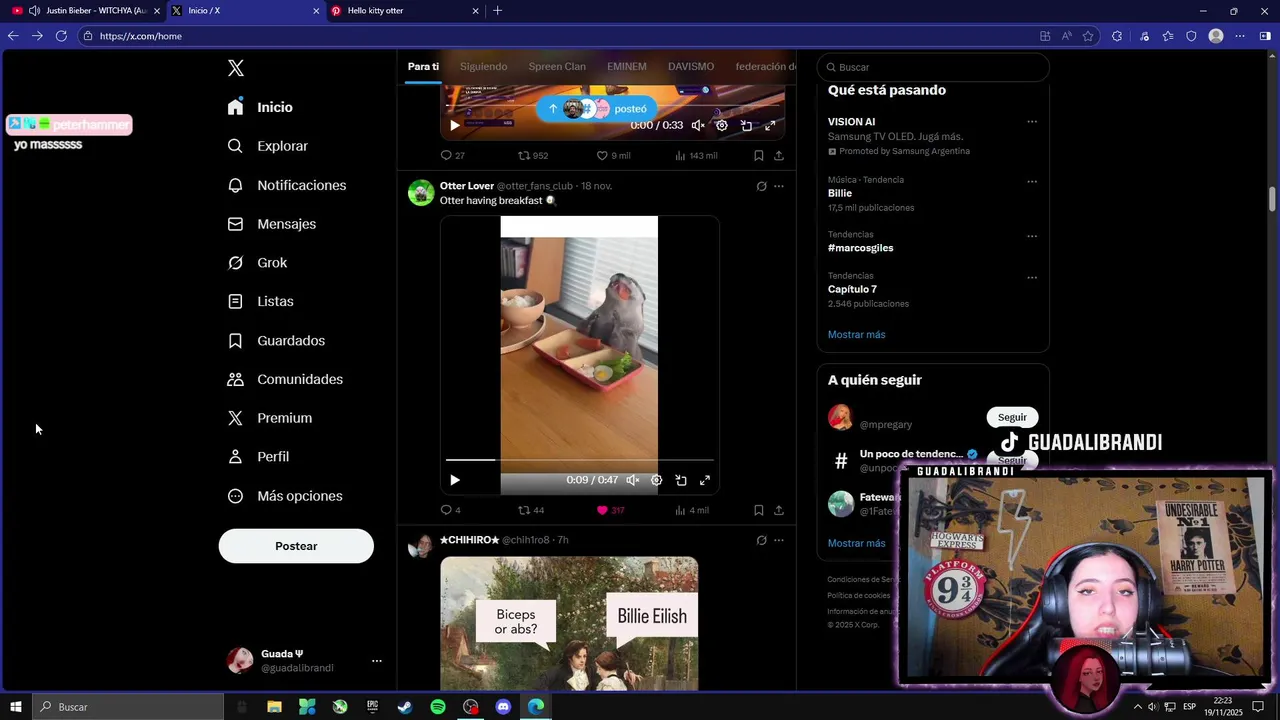Switch to the Spreen Clan tab

coord(557,67)
